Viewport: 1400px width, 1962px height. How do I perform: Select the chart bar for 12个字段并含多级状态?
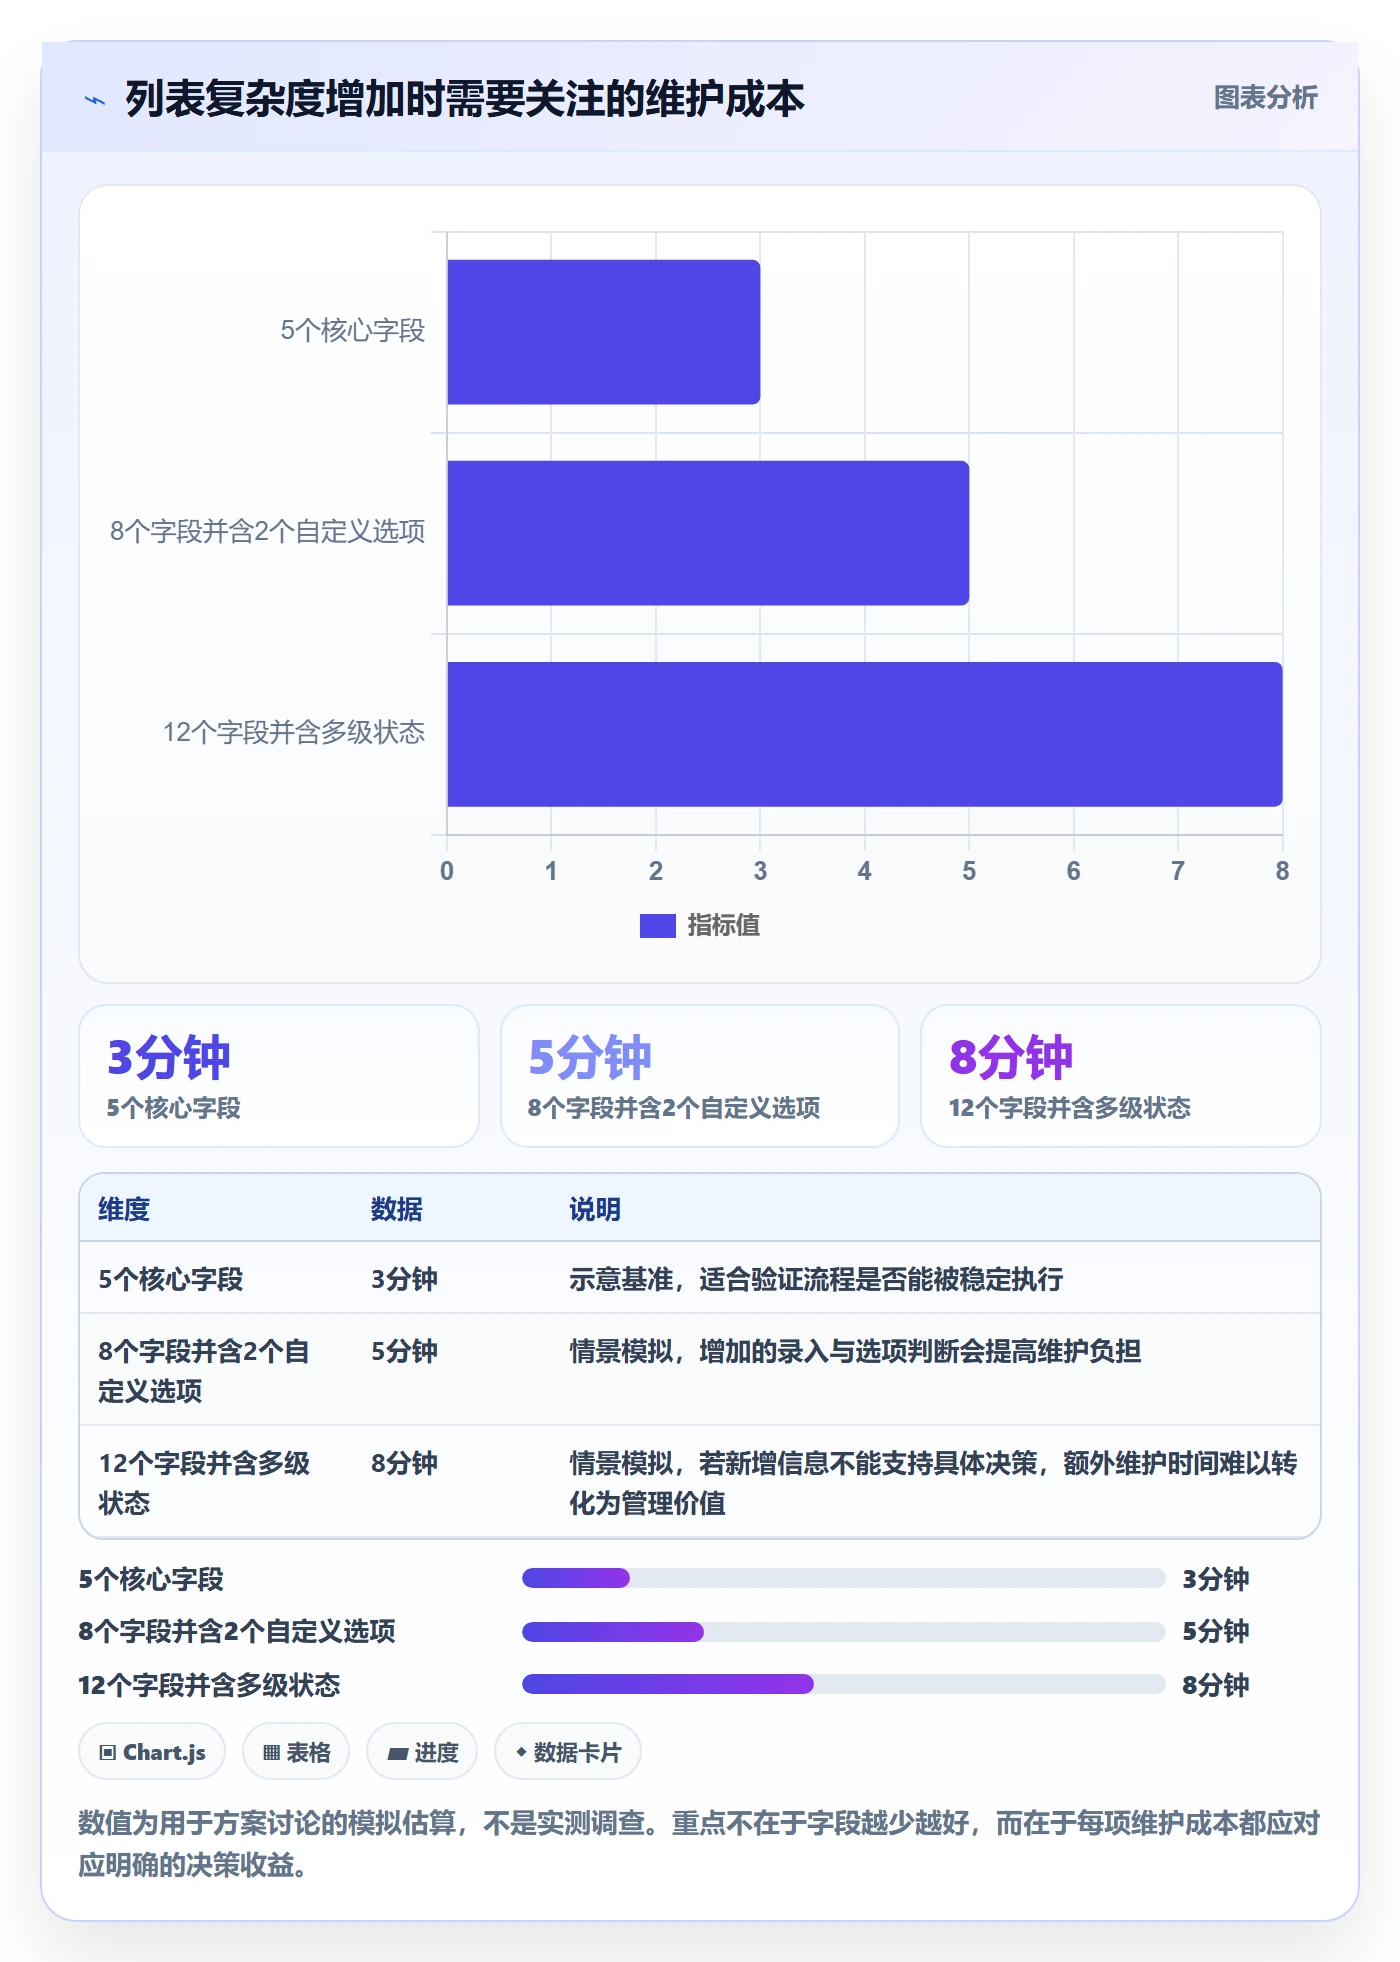[865, 734]
